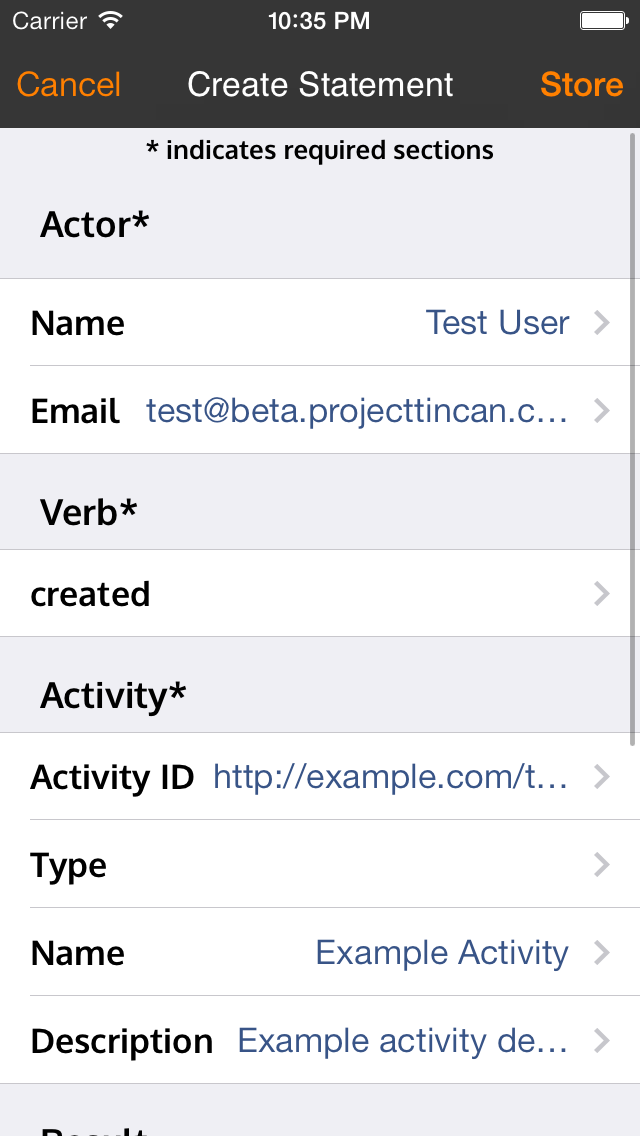Viewport: 640px width, 1136px height.
Task: Edit the Example activity description text
Action: [402, 1041]
